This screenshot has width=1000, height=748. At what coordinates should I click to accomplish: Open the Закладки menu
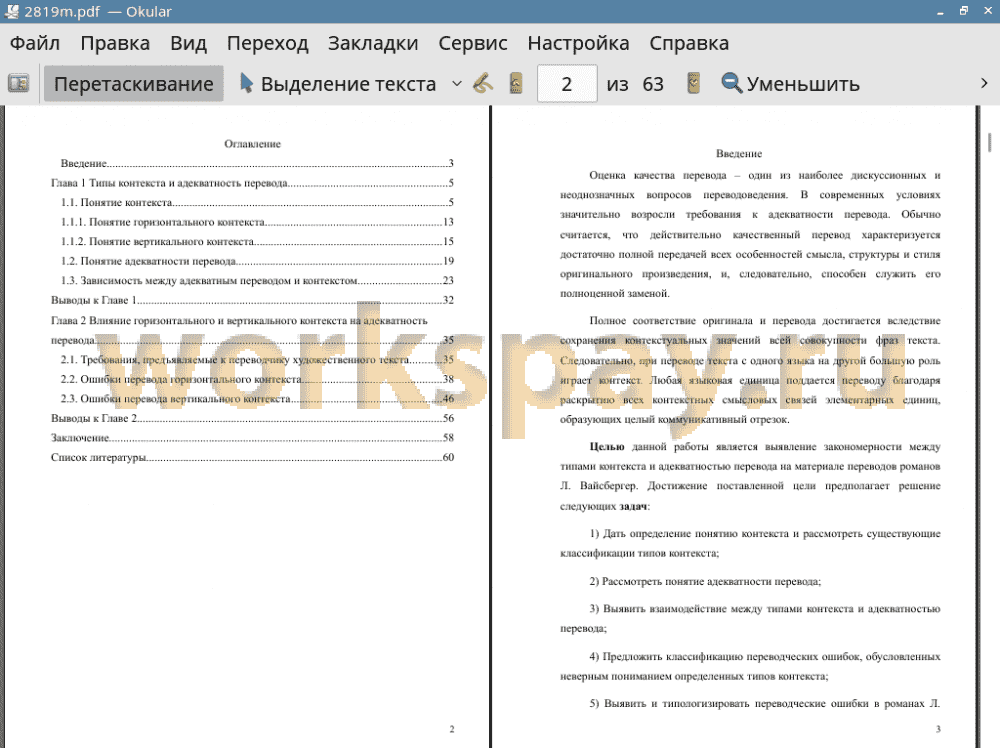tap(373, 43)
